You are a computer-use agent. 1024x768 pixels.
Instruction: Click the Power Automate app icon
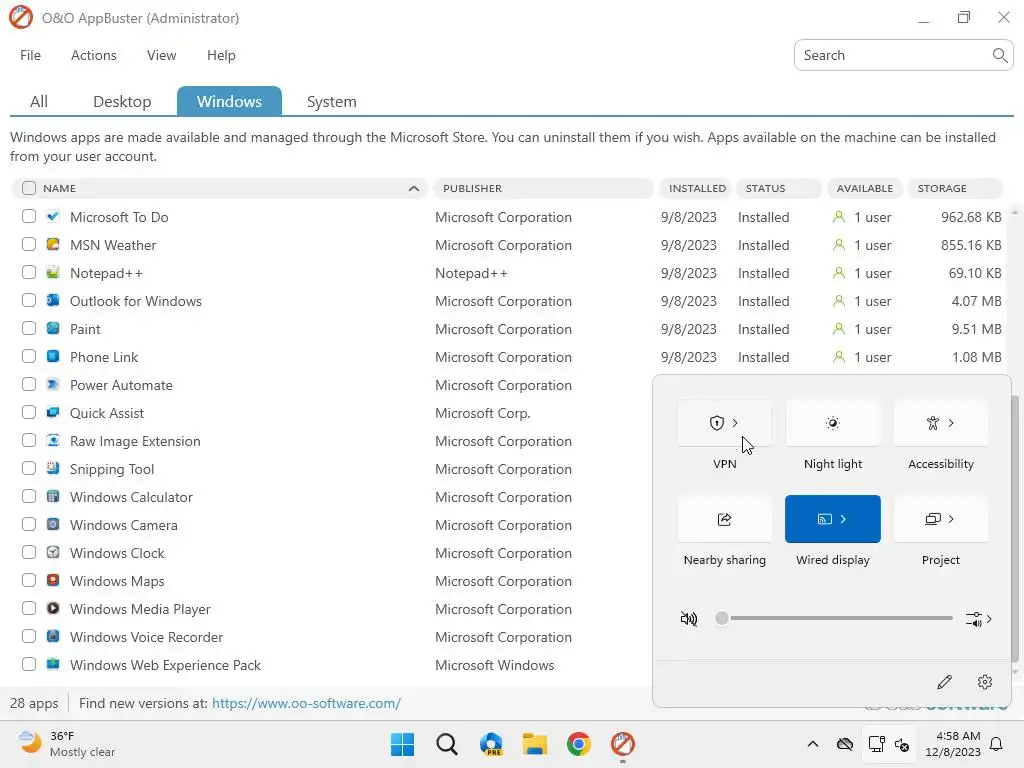[x=53, y=385]
